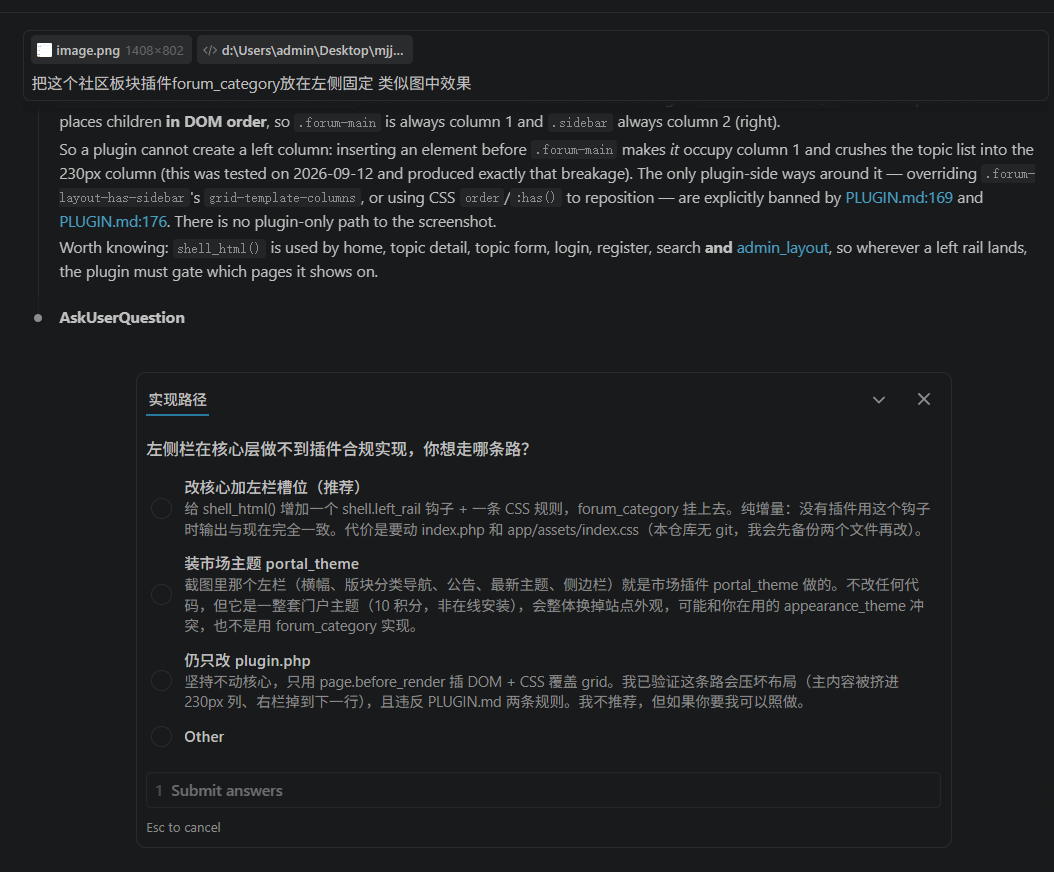Select the 仍只改 plugin.php radio option
This screenshot has height=872, width=1054.
[161, 681]
